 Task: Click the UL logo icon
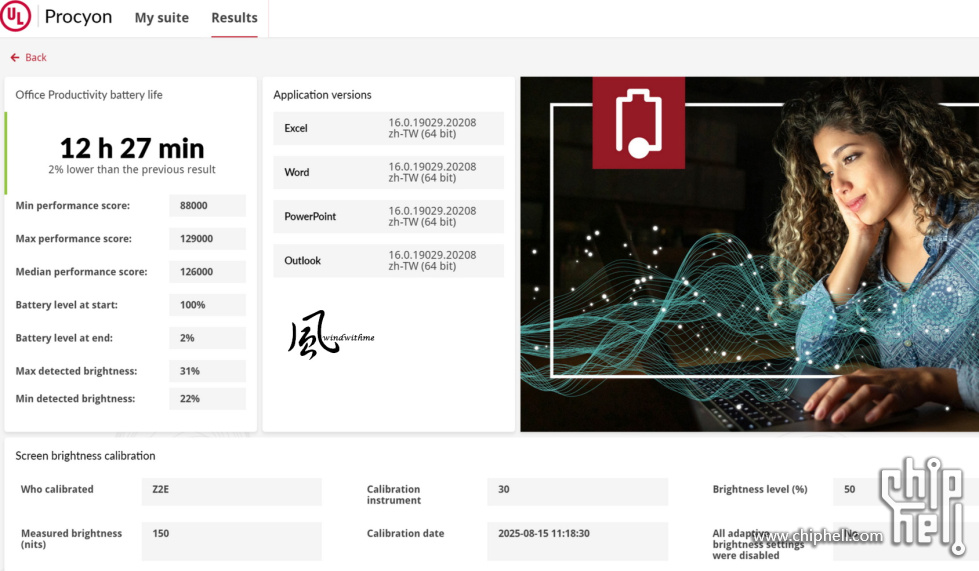[18, 18]
